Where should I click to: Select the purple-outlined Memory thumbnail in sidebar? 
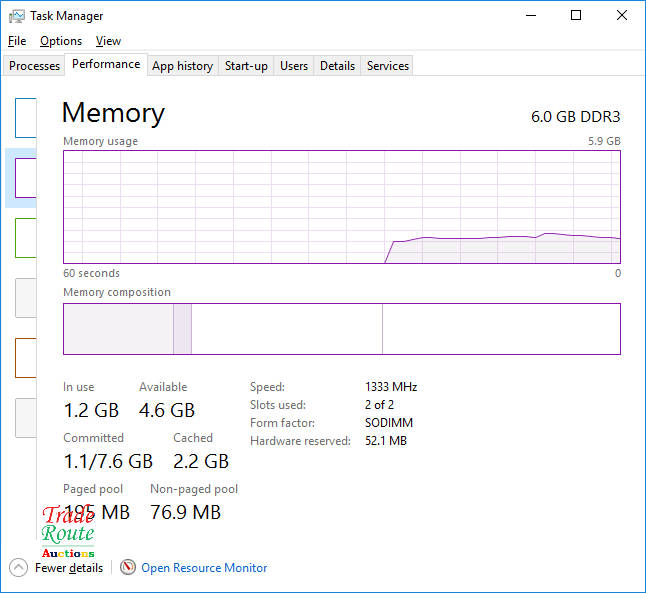click(x=26, y=178)
